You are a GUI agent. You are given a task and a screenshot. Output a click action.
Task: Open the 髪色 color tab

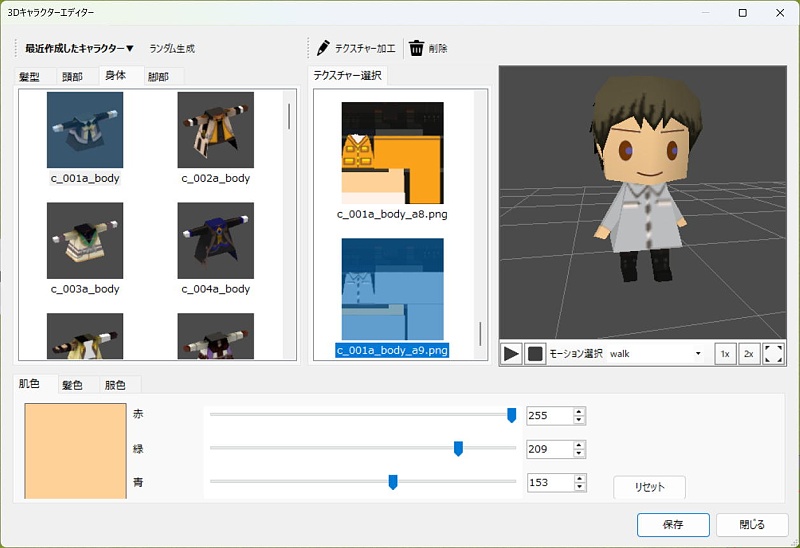tap(72, 385)
